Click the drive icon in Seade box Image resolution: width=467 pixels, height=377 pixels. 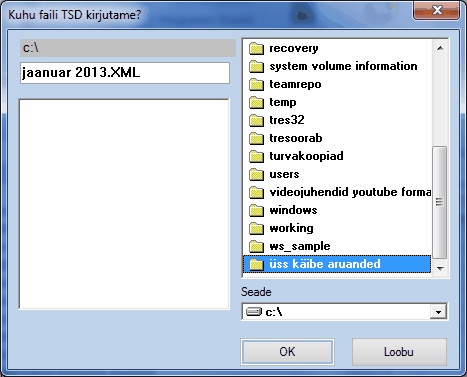[254, 312]
